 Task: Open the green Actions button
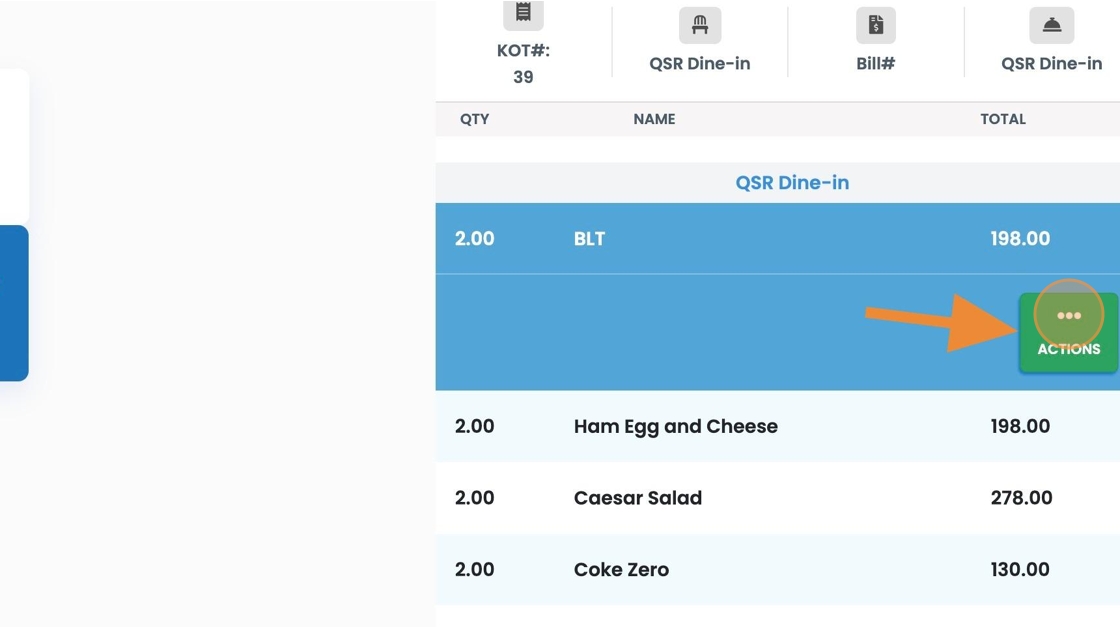[x=1069, y=333]
